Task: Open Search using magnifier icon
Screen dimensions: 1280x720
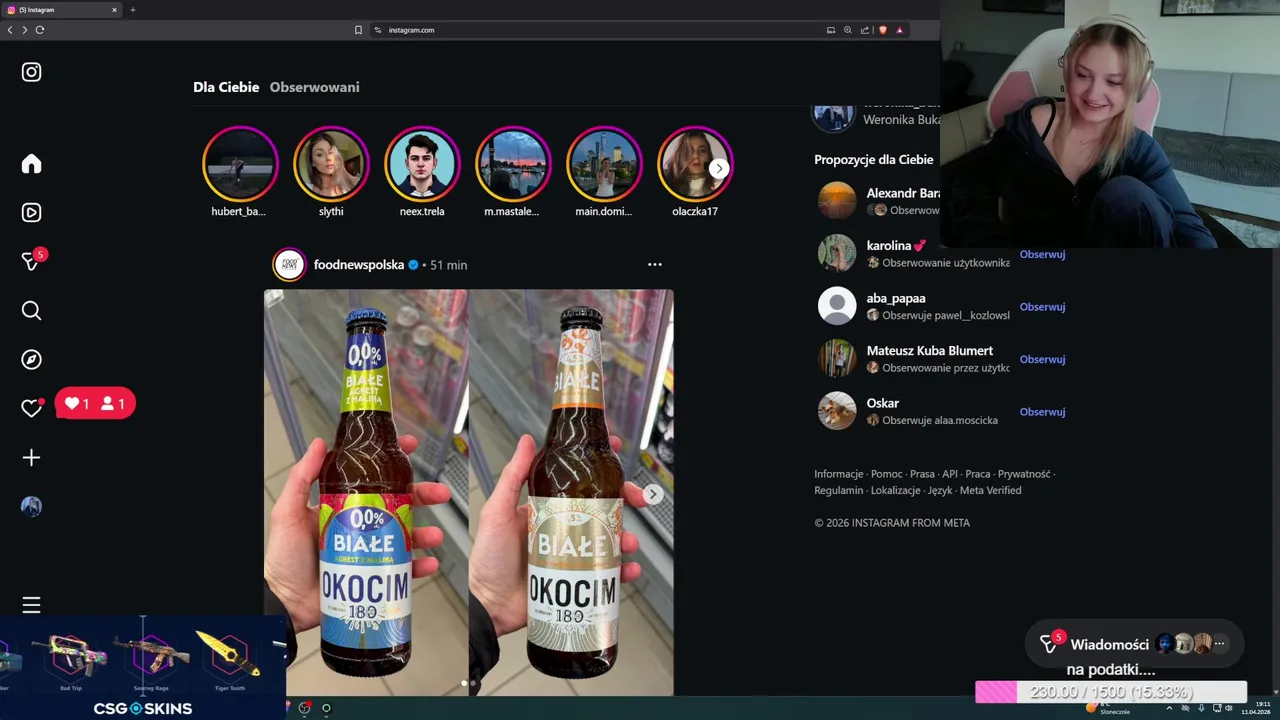Action: 31,311
